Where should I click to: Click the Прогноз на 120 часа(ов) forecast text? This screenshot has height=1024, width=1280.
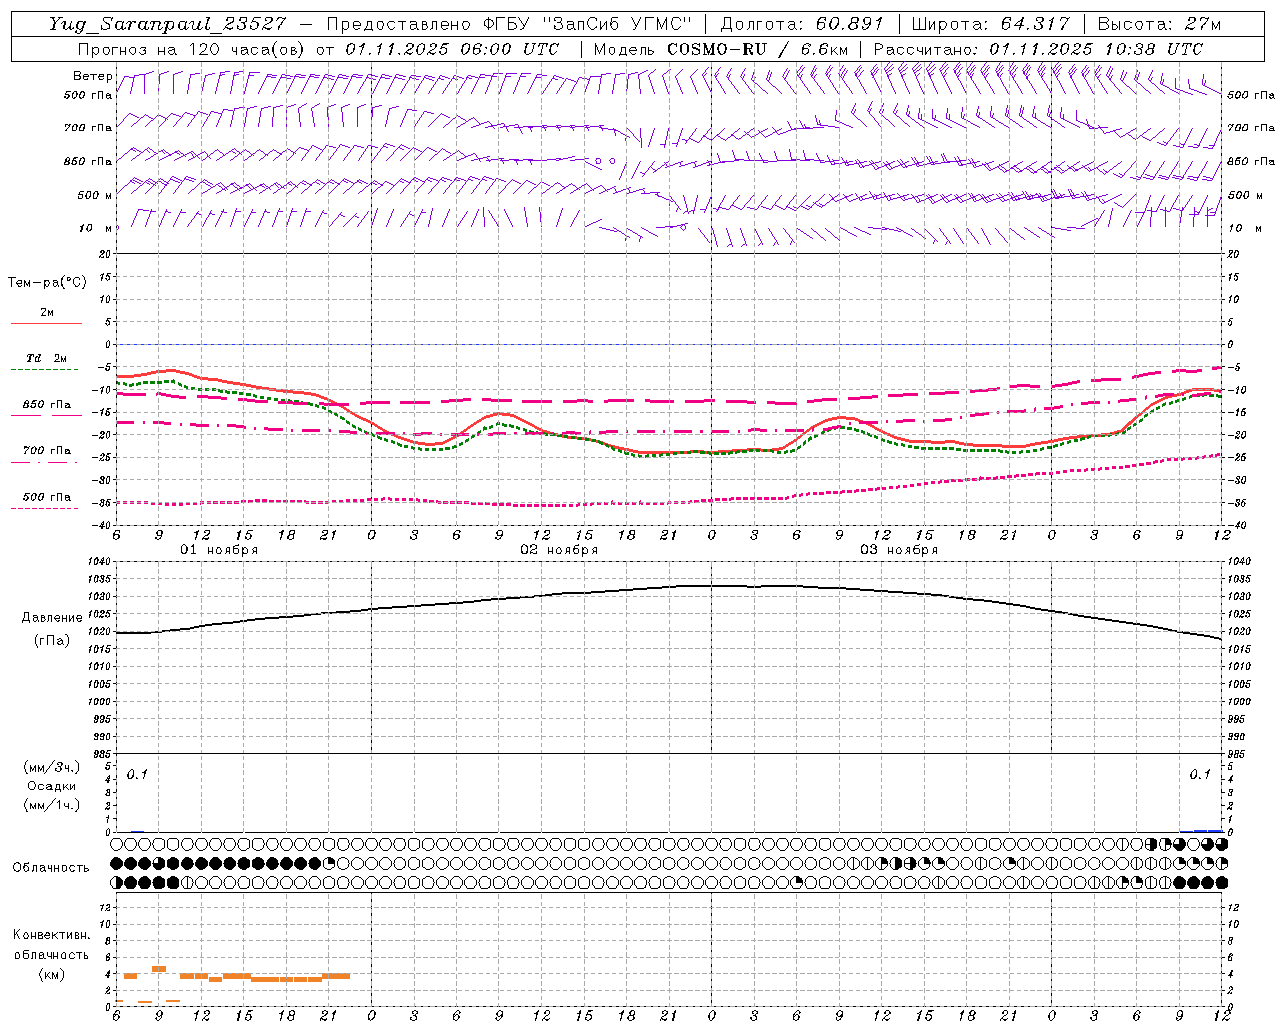tap(190, 49)
